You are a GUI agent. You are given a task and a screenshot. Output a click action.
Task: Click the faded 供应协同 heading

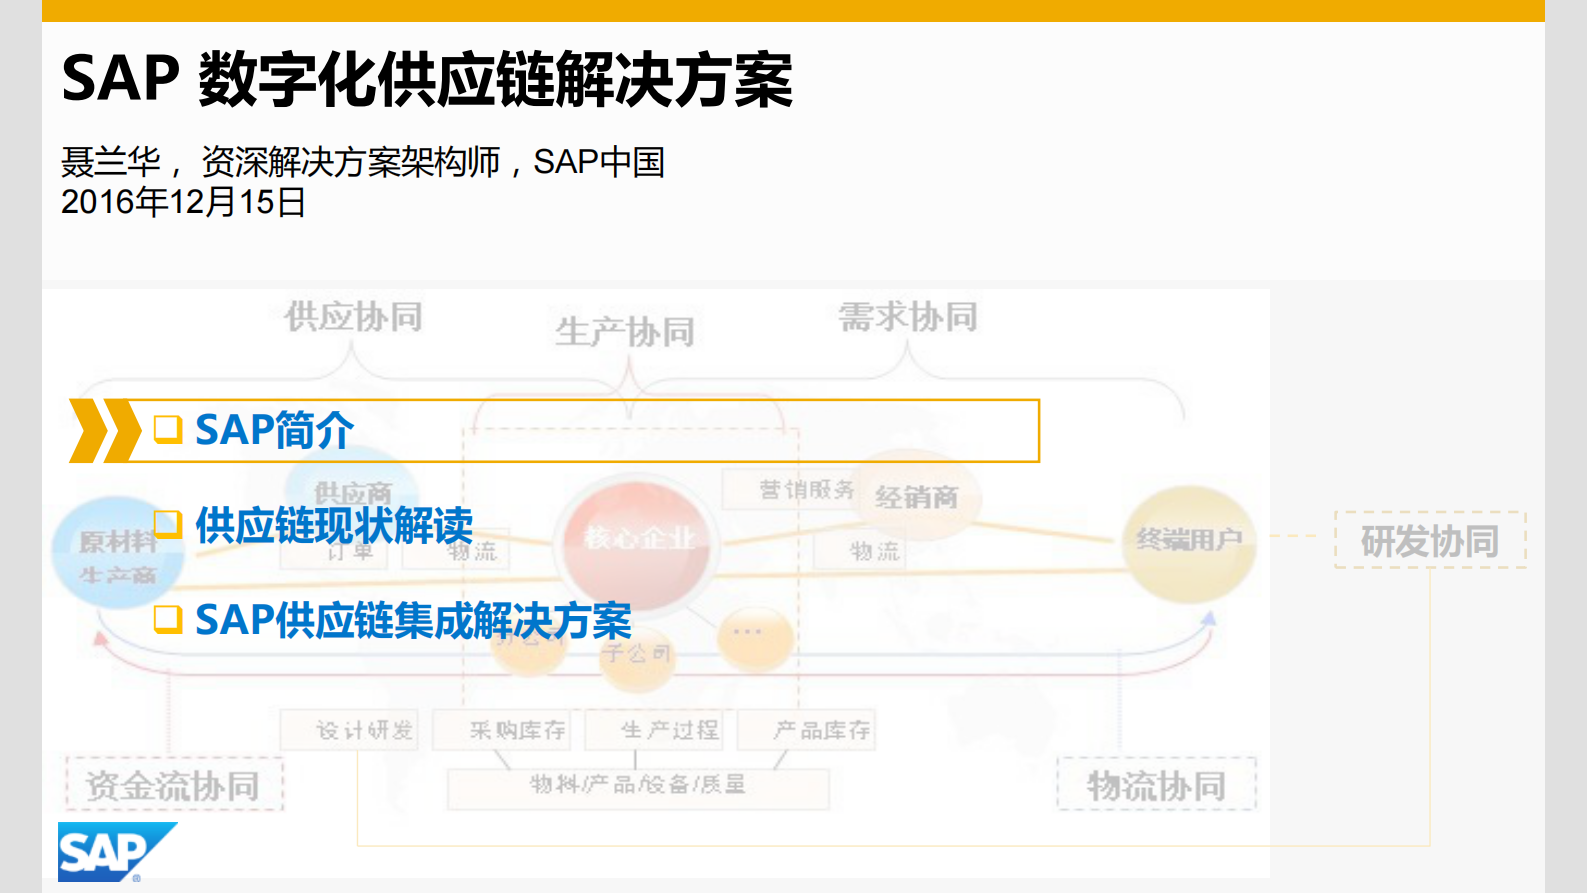pos(354,317)
